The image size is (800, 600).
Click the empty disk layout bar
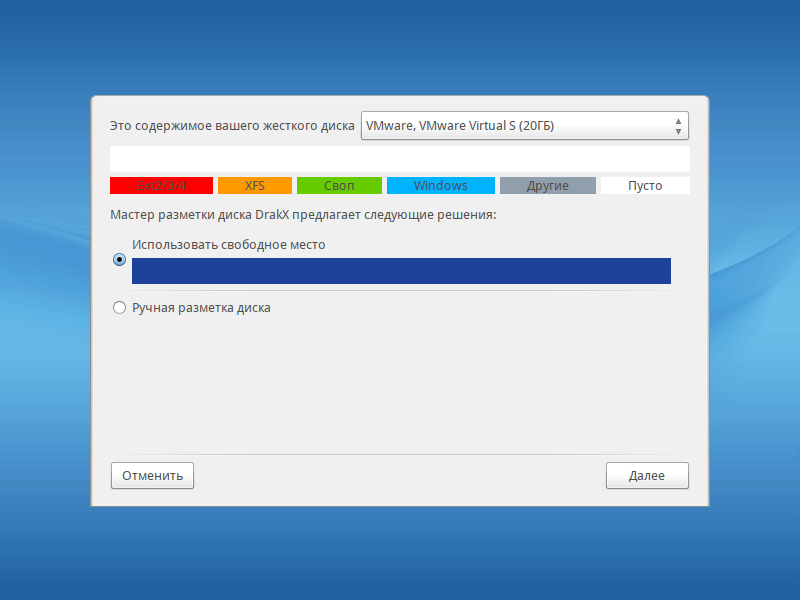click(x=400, y=157)
